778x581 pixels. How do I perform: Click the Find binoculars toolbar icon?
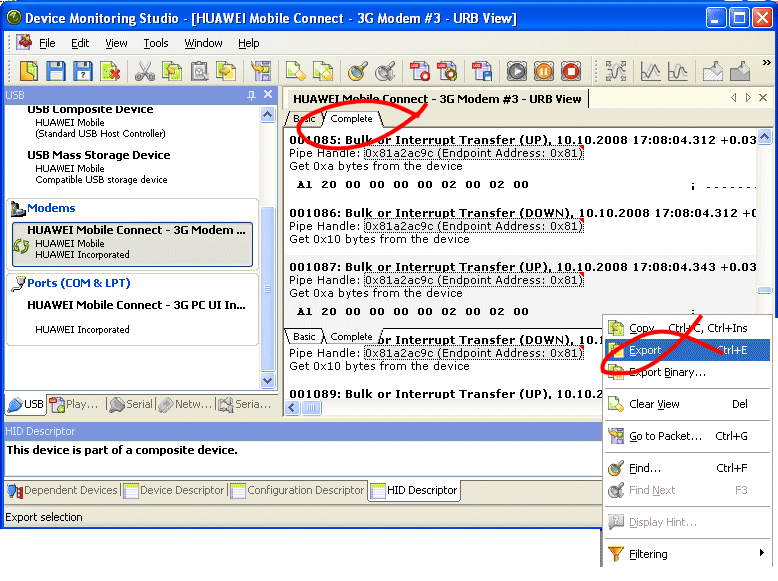(358, 71)
